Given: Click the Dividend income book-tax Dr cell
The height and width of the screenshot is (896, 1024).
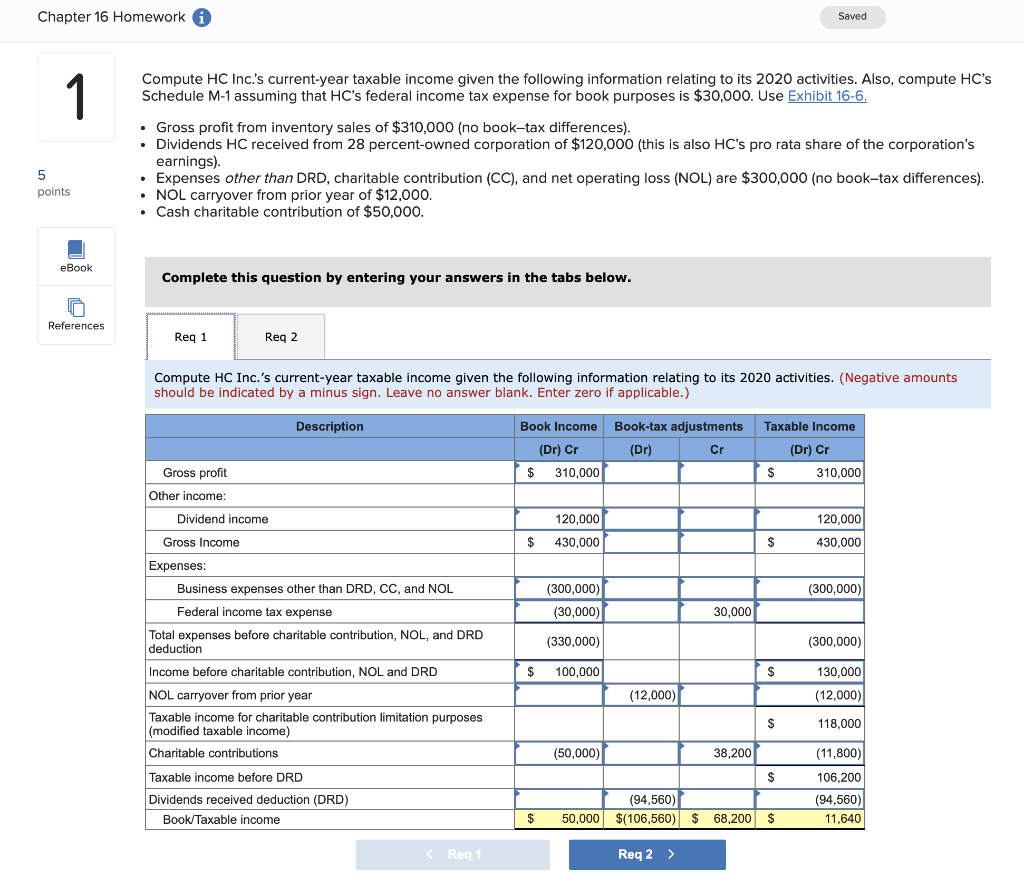Looking at the screenshot, I should [x=639, y=519].
